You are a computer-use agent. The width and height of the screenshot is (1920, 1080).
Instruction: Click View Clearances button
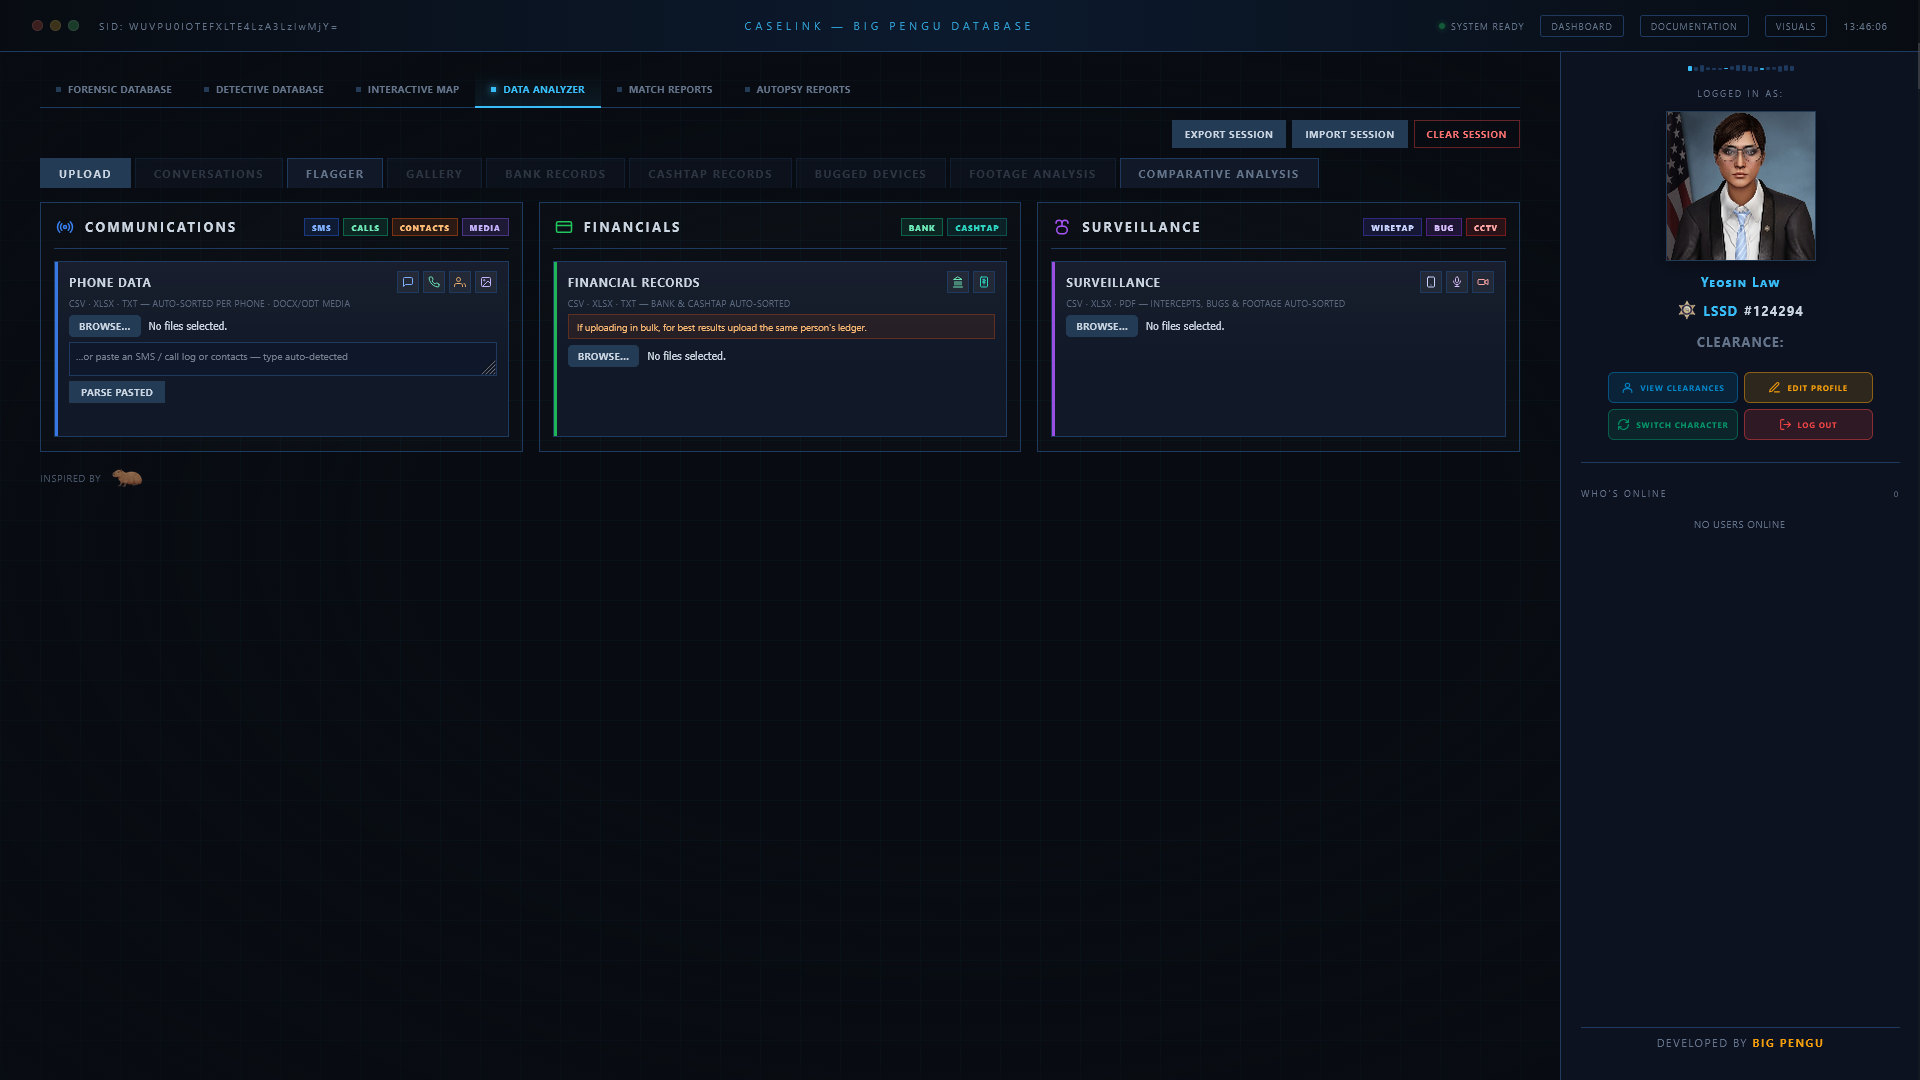click(1673, 388)
